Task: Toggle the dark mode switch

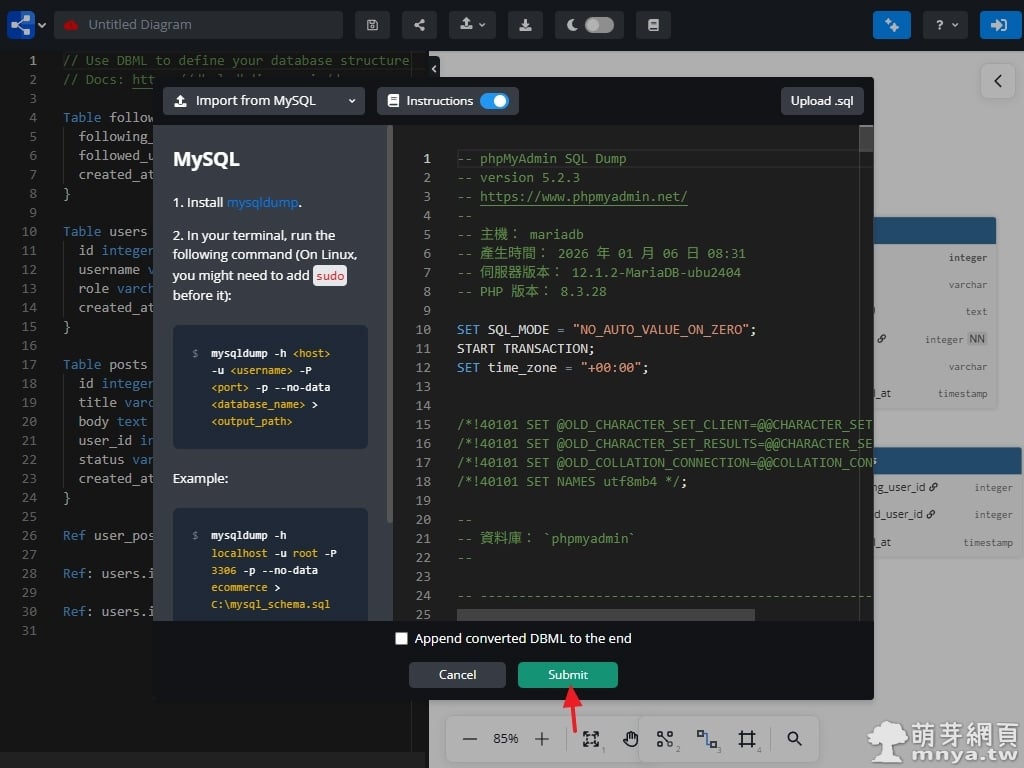Action: (598, 25)
